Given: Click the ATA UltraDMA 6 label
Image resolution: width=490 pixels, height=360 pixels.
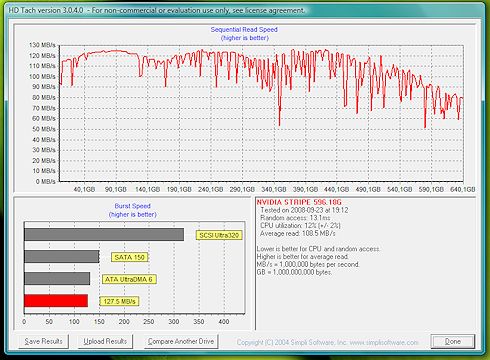Looking at the screenshot, I should [x=129, y=279].
